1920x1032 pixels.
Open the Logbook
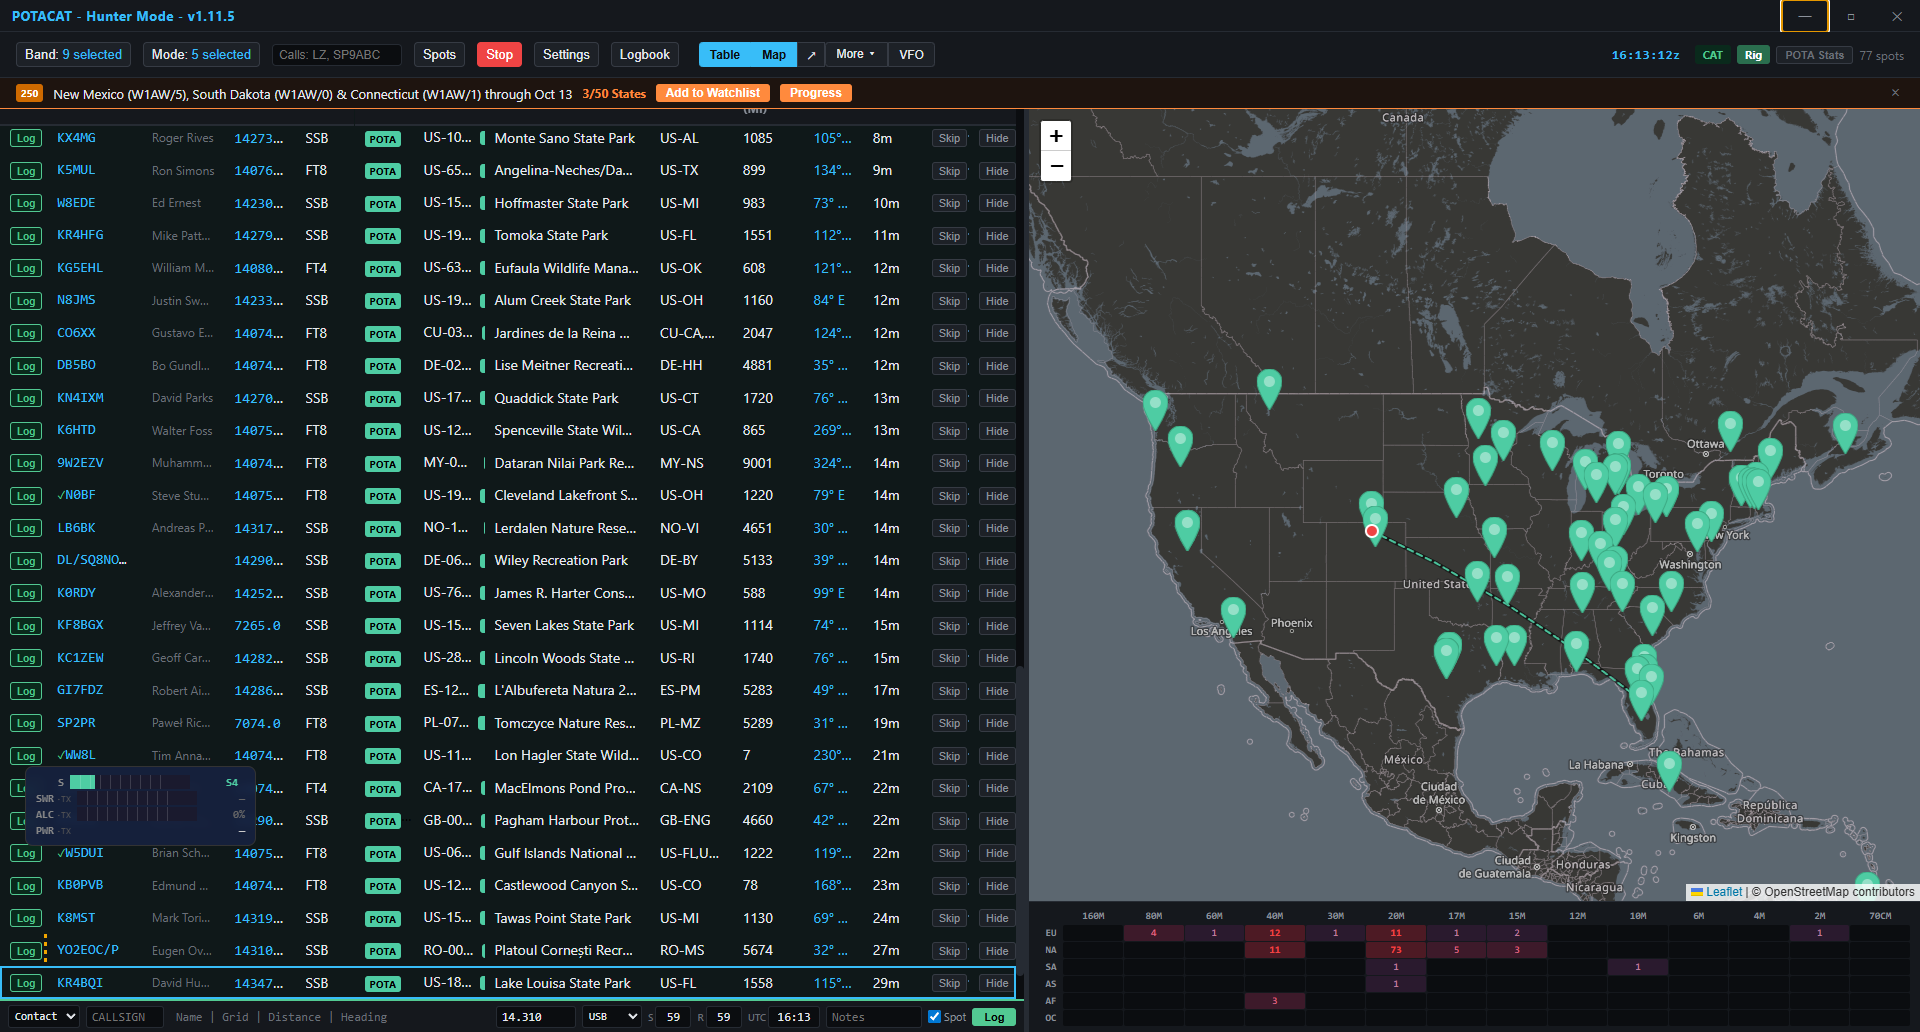[644, 55]
